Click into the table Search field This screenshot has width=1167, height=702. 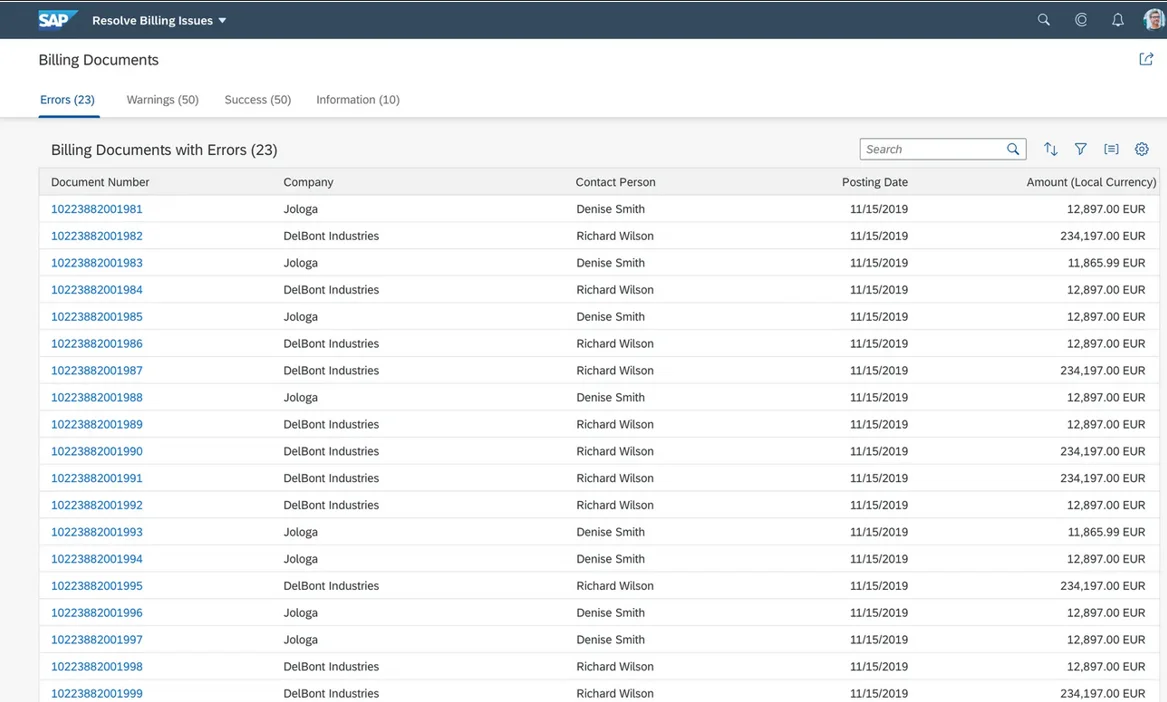pyautogui.click(x=931, y=149)
